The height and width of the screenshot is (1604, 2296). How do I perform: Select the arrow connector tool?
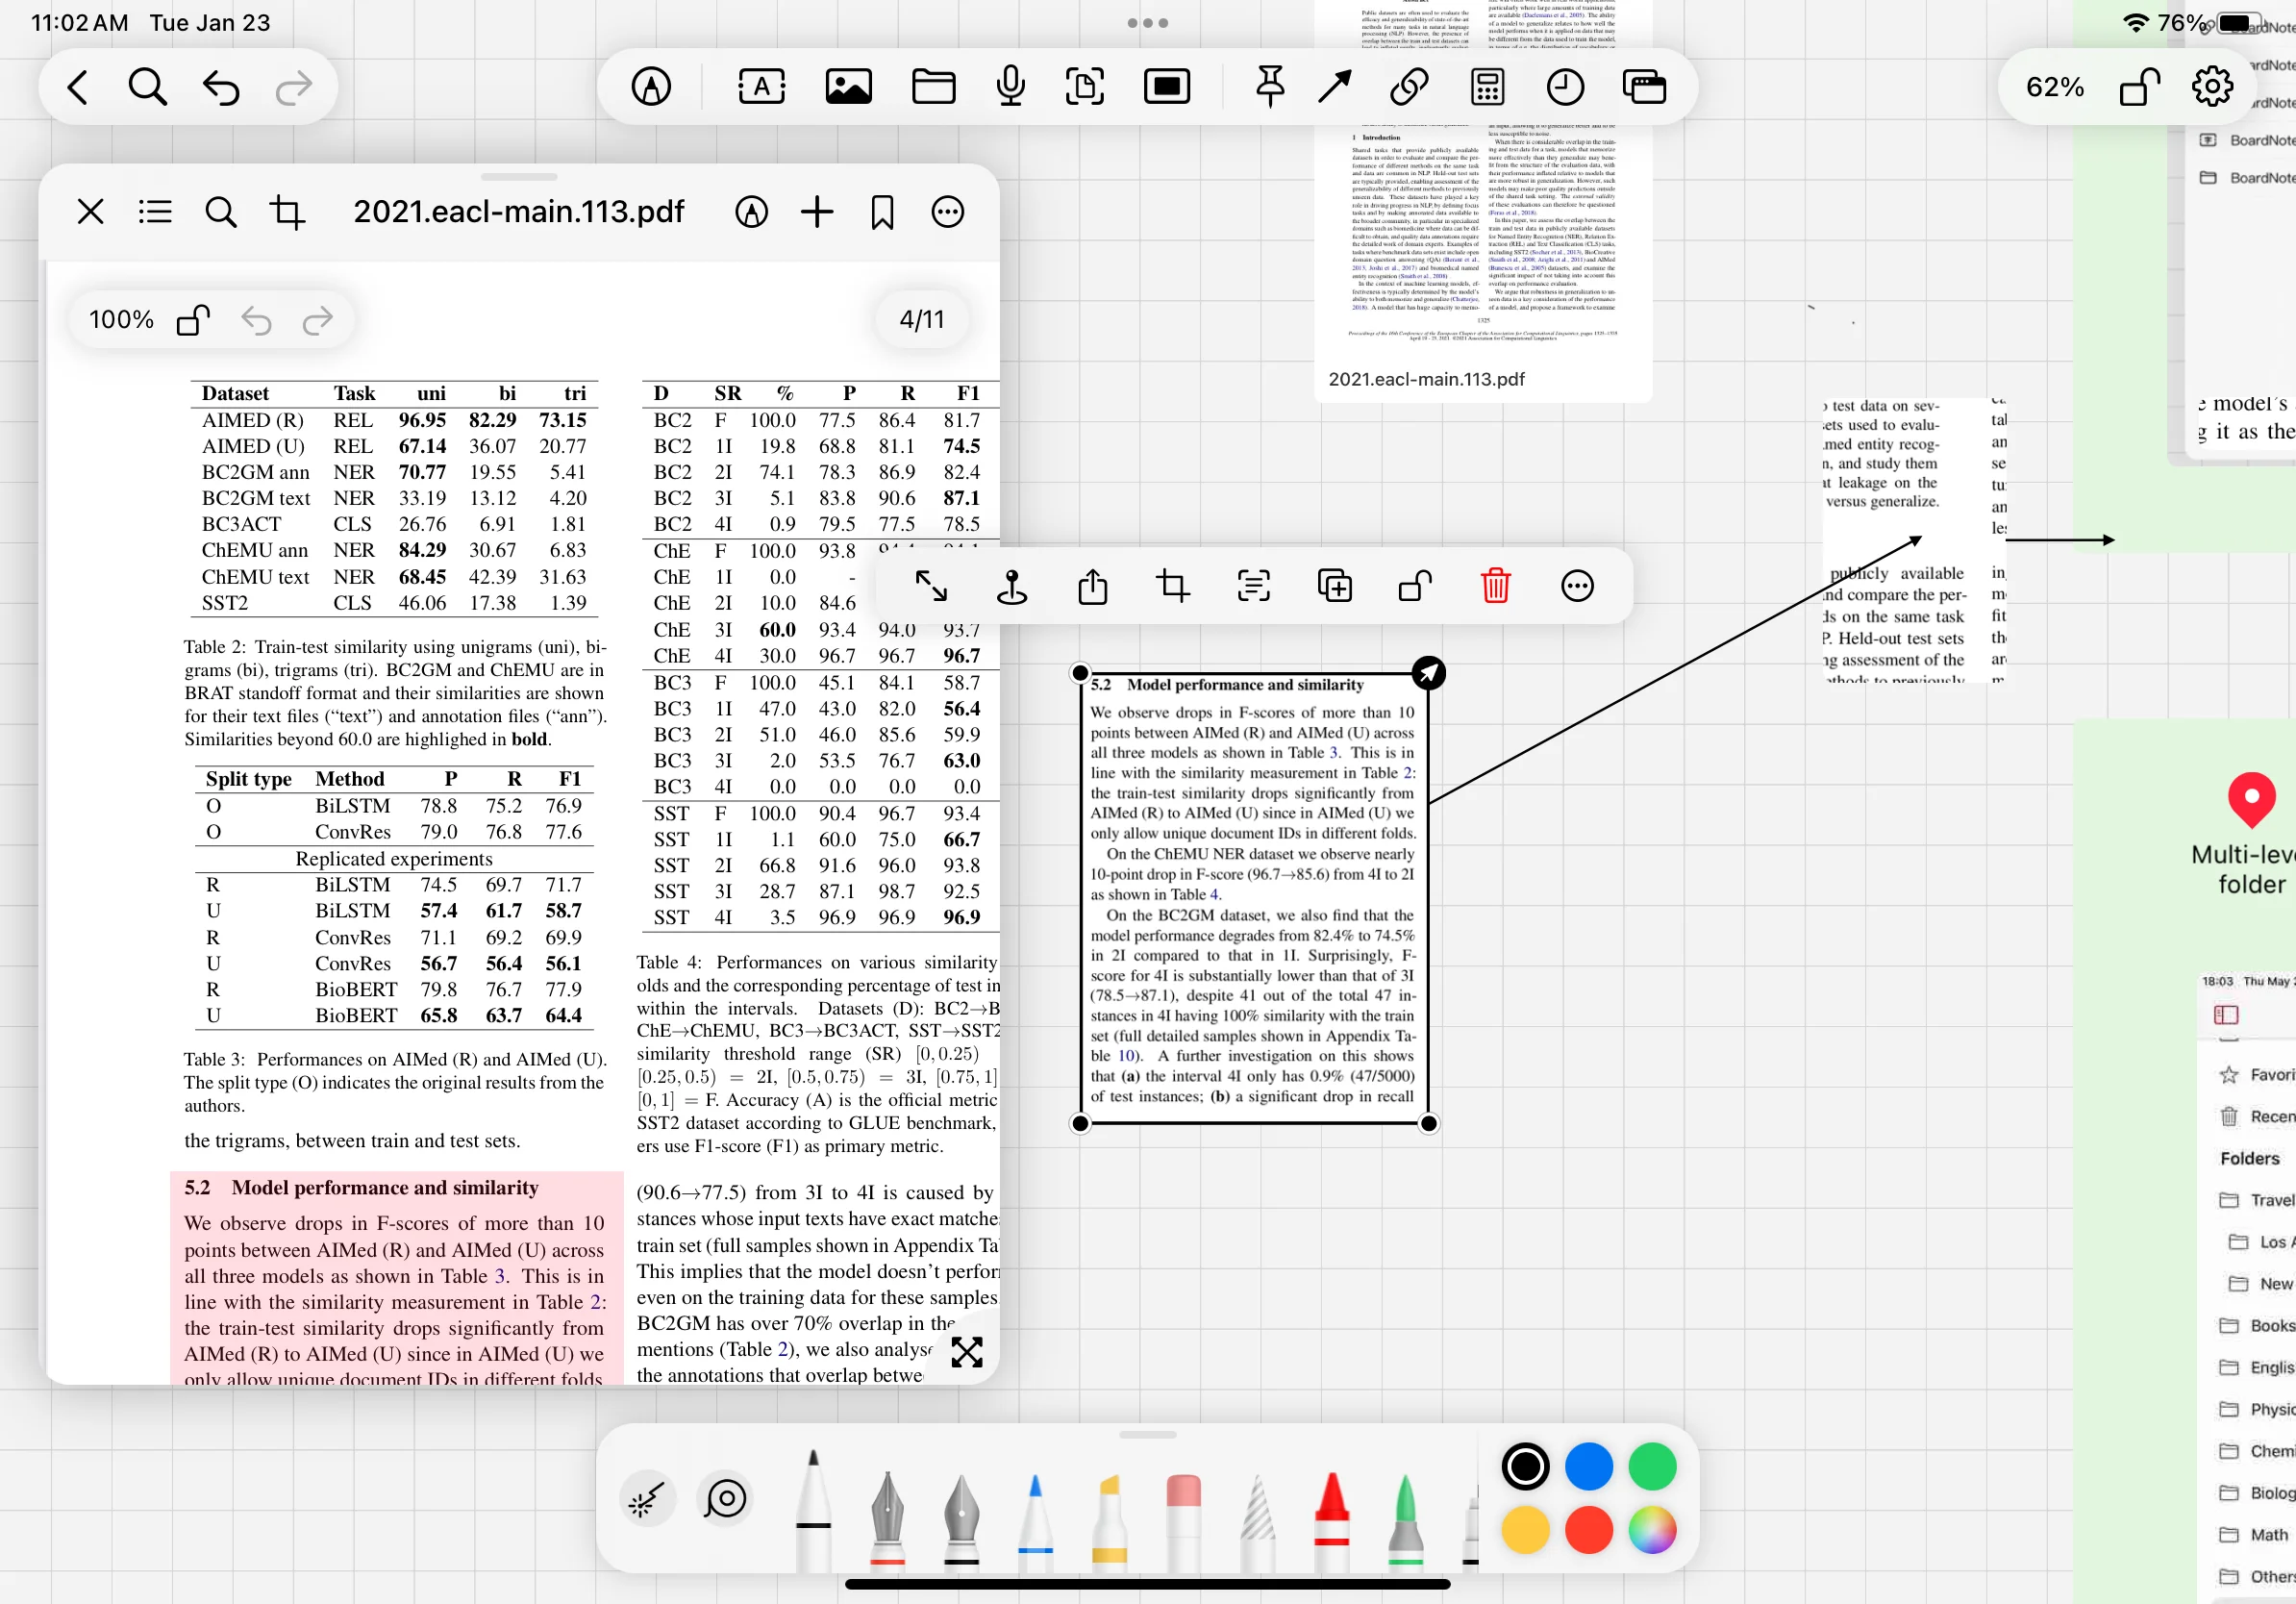(x=1334, y=87)
